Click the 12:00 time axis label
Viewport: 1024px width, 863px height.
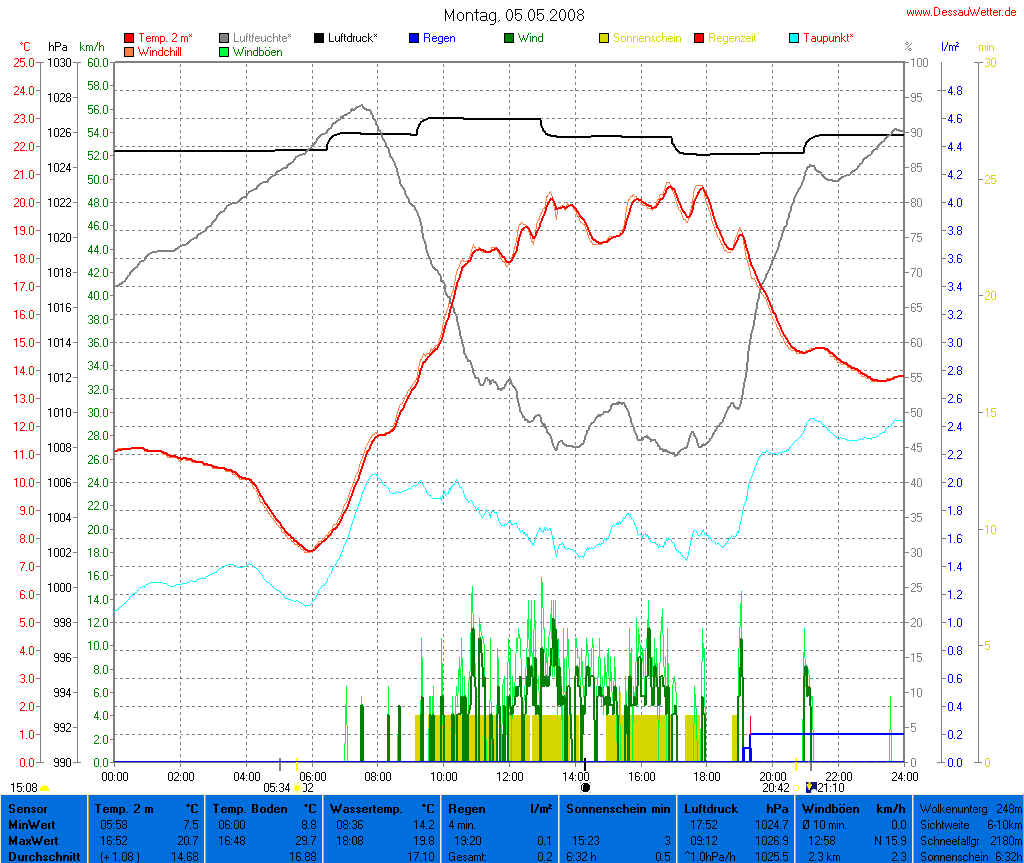509,776
